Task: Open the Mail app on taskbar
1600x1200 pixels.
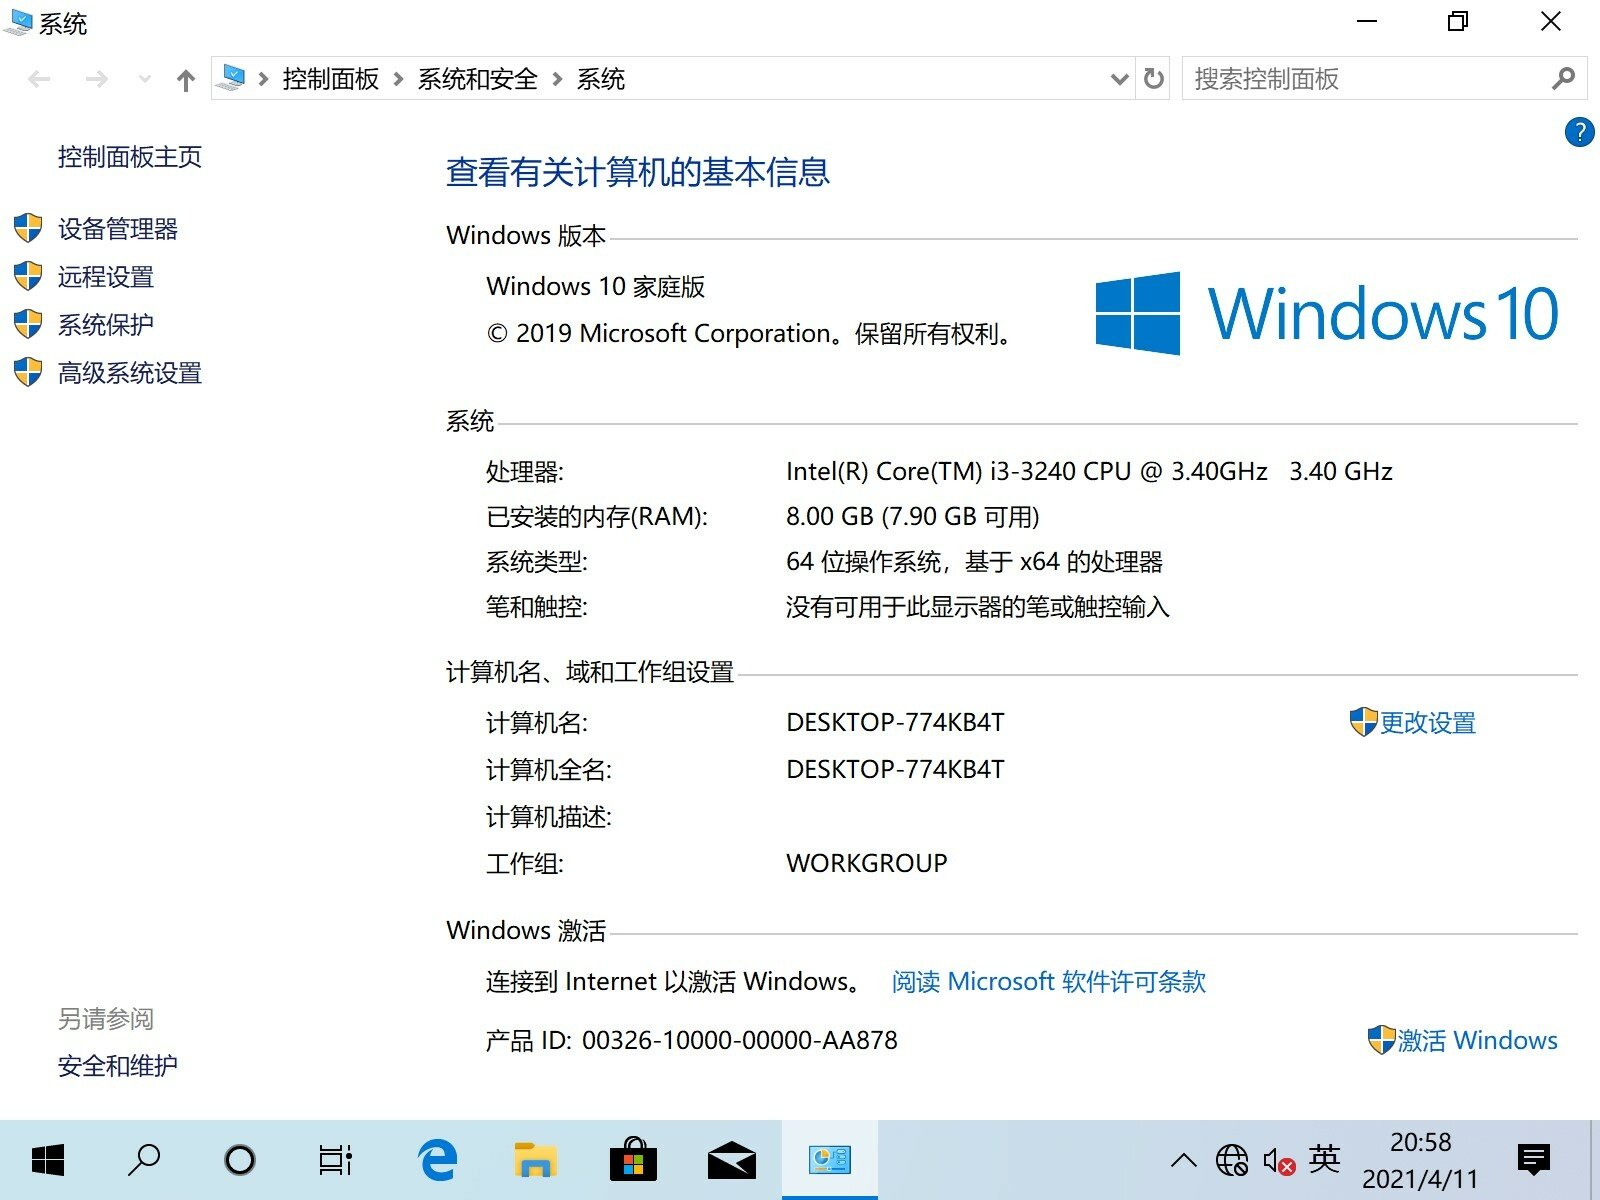Action: point(731,1160)
